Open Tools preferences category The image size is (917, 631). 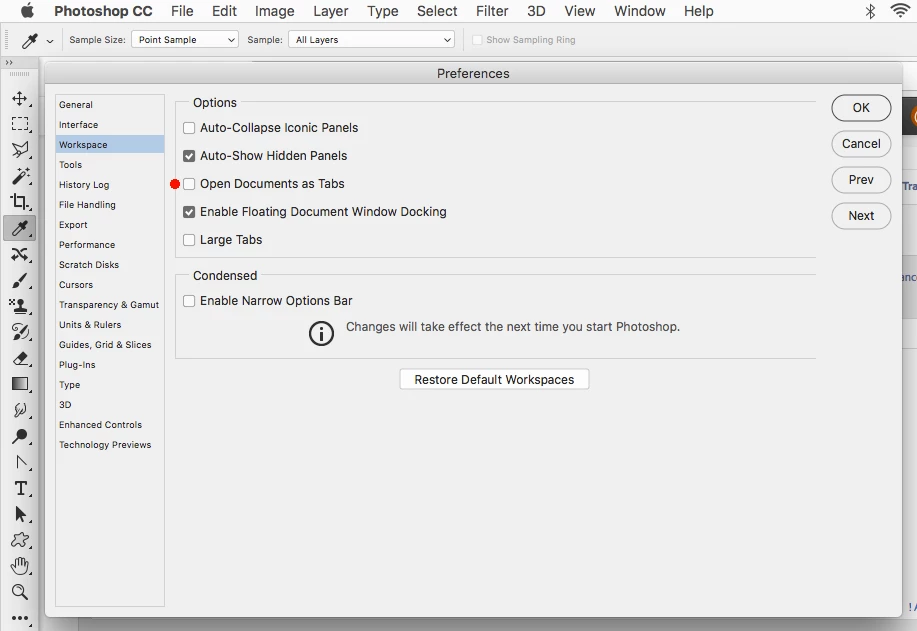pos(110,165)
